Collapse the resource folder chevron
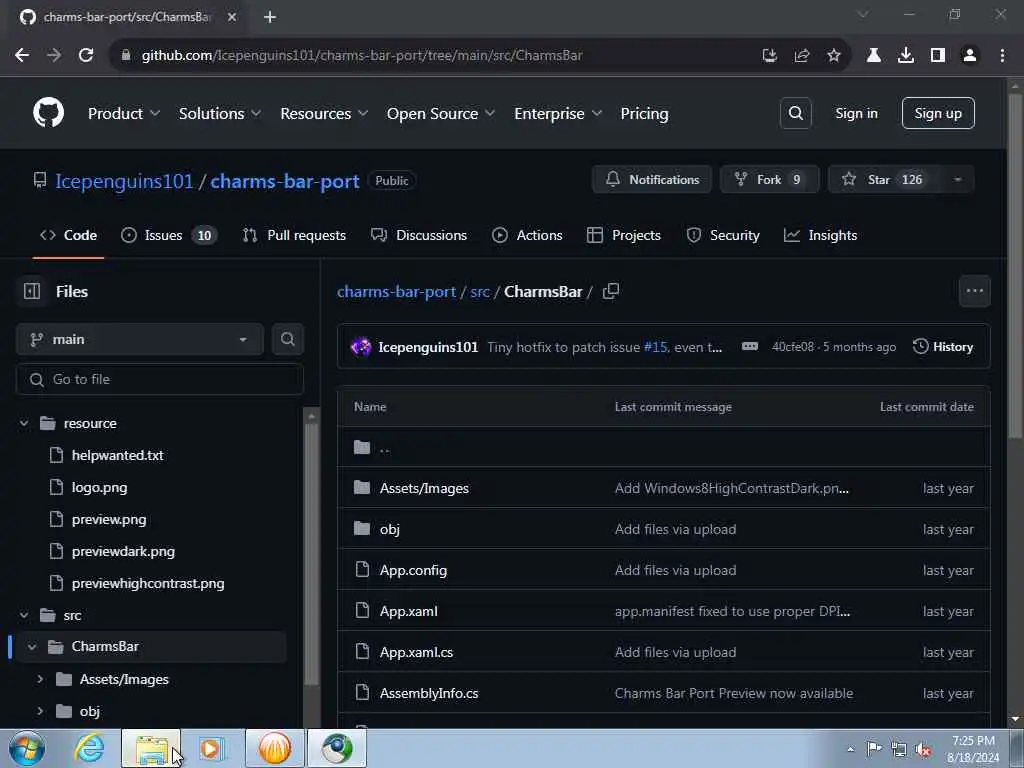Viewport: 1024px width, 768px height. (x=24, y=423)
